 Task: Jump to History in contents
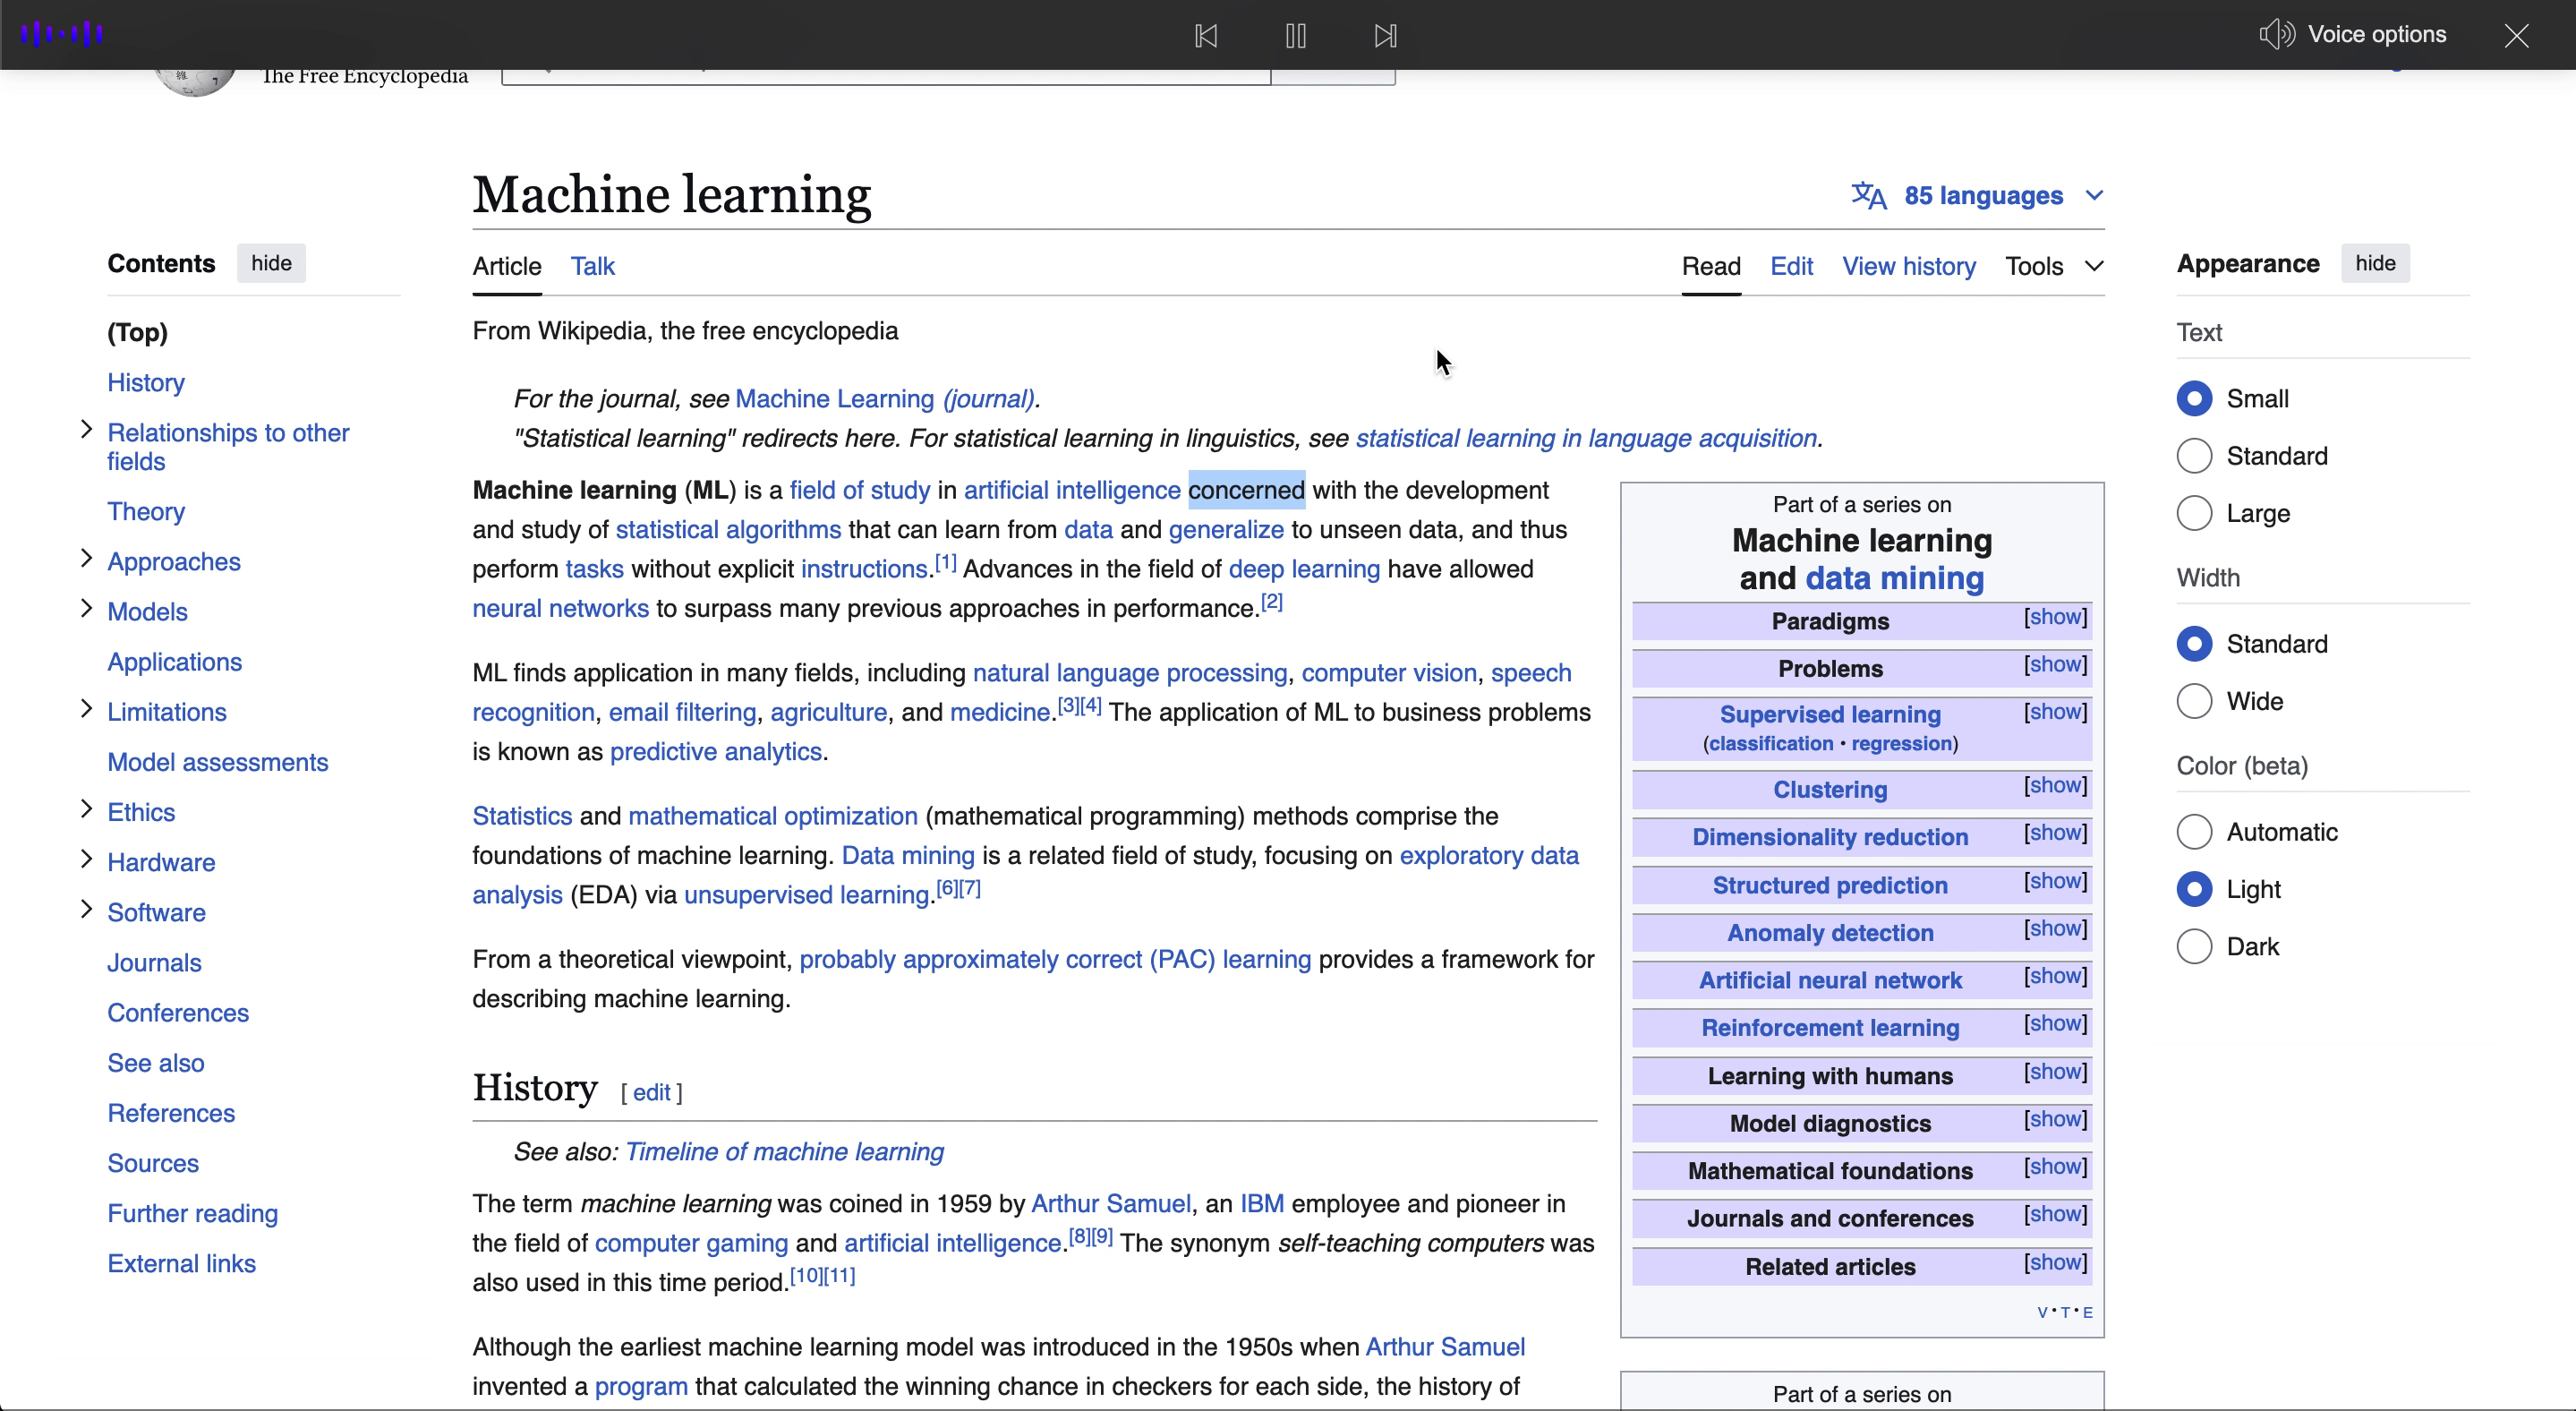[146, 383]
